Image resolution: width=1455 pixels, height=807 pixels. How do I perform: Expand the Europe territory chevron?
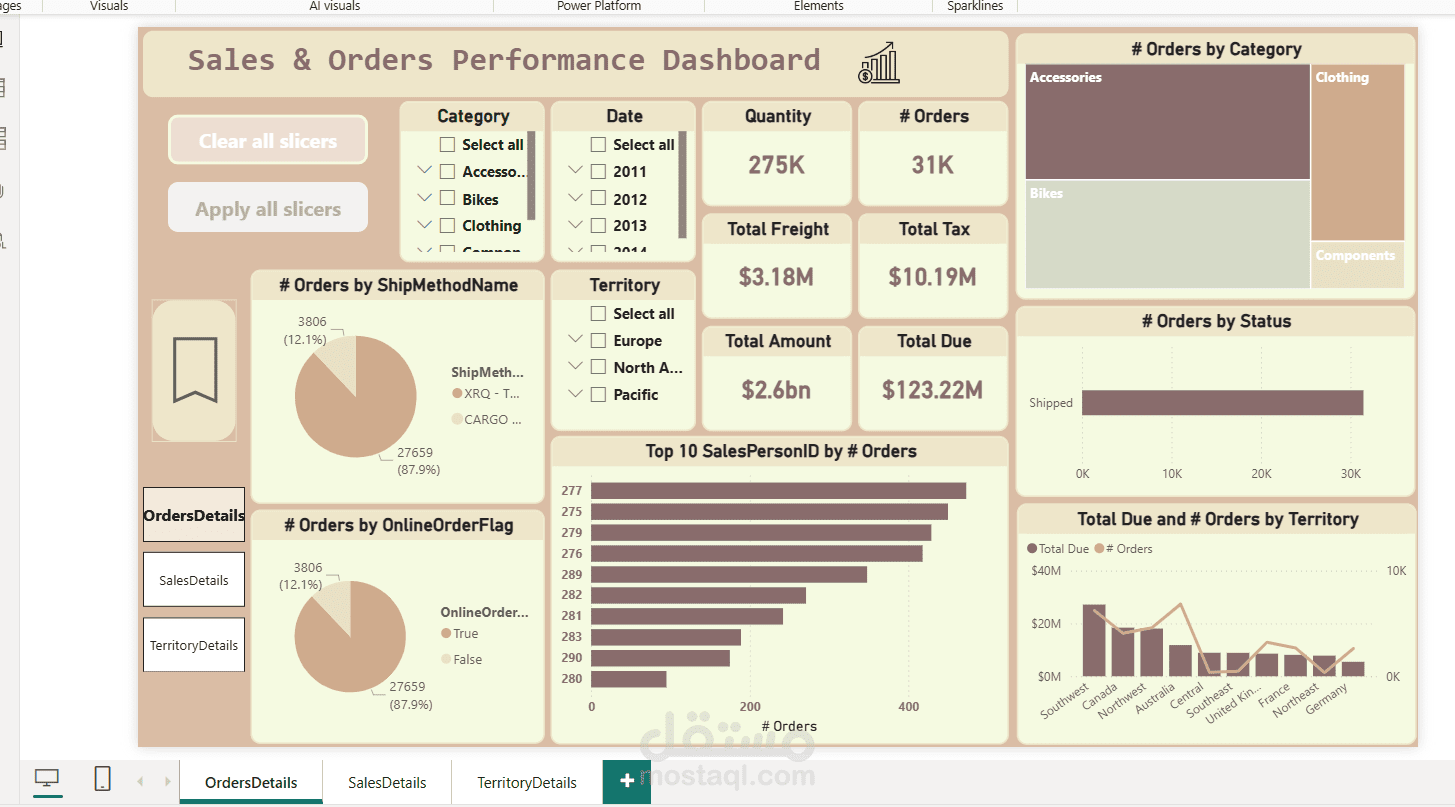coord(575,340)
